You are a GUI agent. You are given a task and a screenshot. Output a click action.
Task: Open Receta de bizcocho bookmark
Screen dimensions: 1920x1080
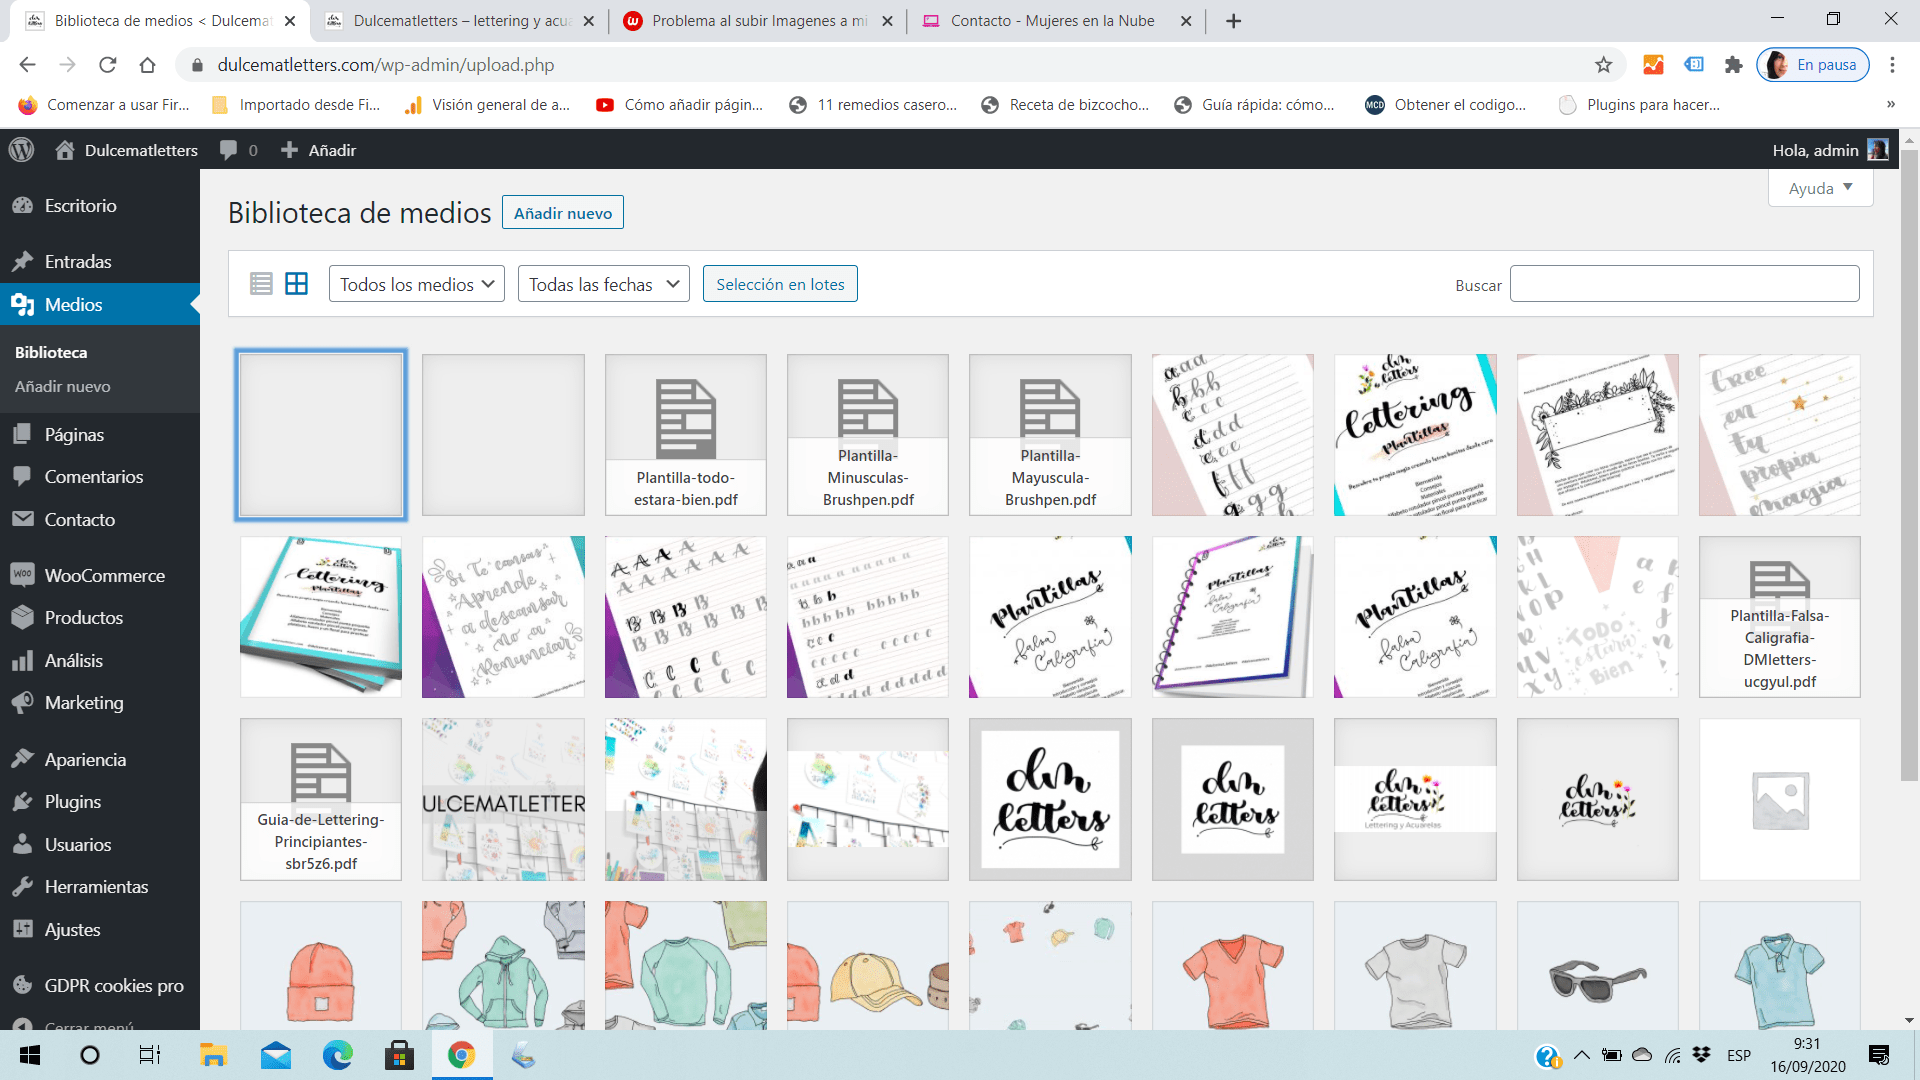point(1065,104)
